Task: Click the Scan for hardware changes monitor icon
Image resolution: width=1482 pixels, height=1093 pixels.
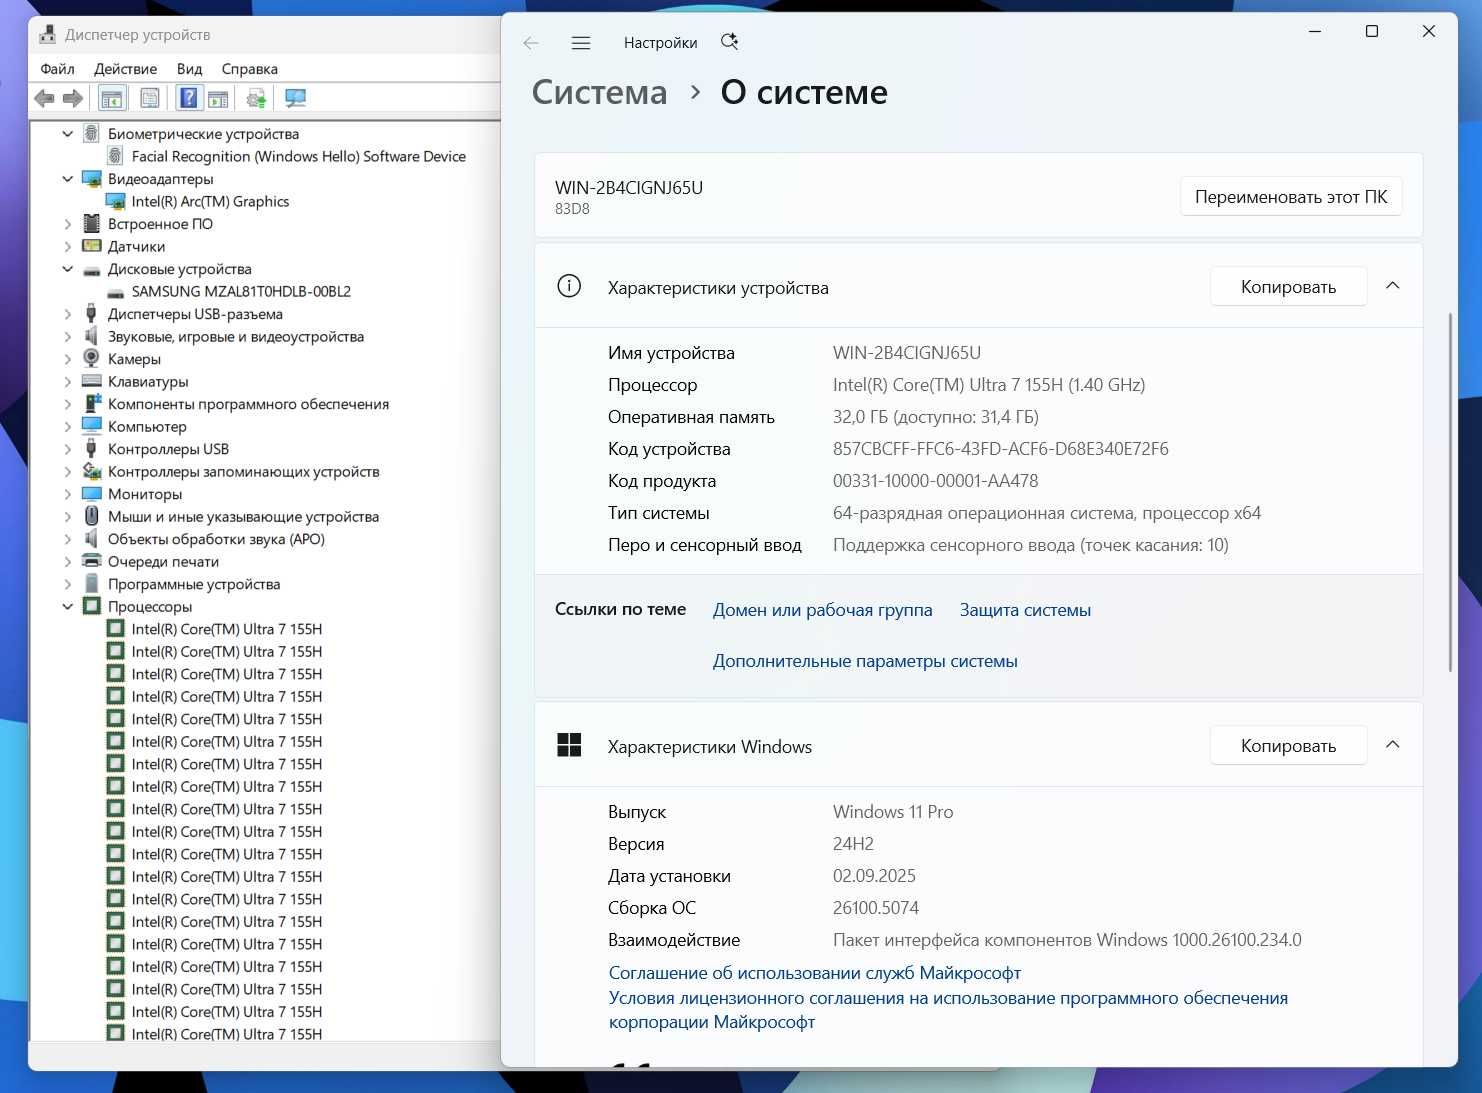Action: click(x=295, y=98)
